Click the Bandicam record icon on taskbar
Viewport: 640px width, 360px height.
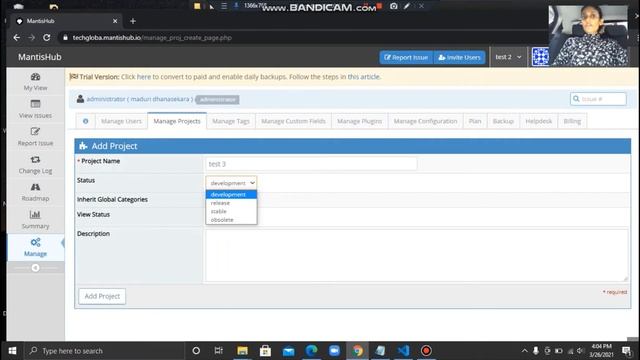coord(426,351)
